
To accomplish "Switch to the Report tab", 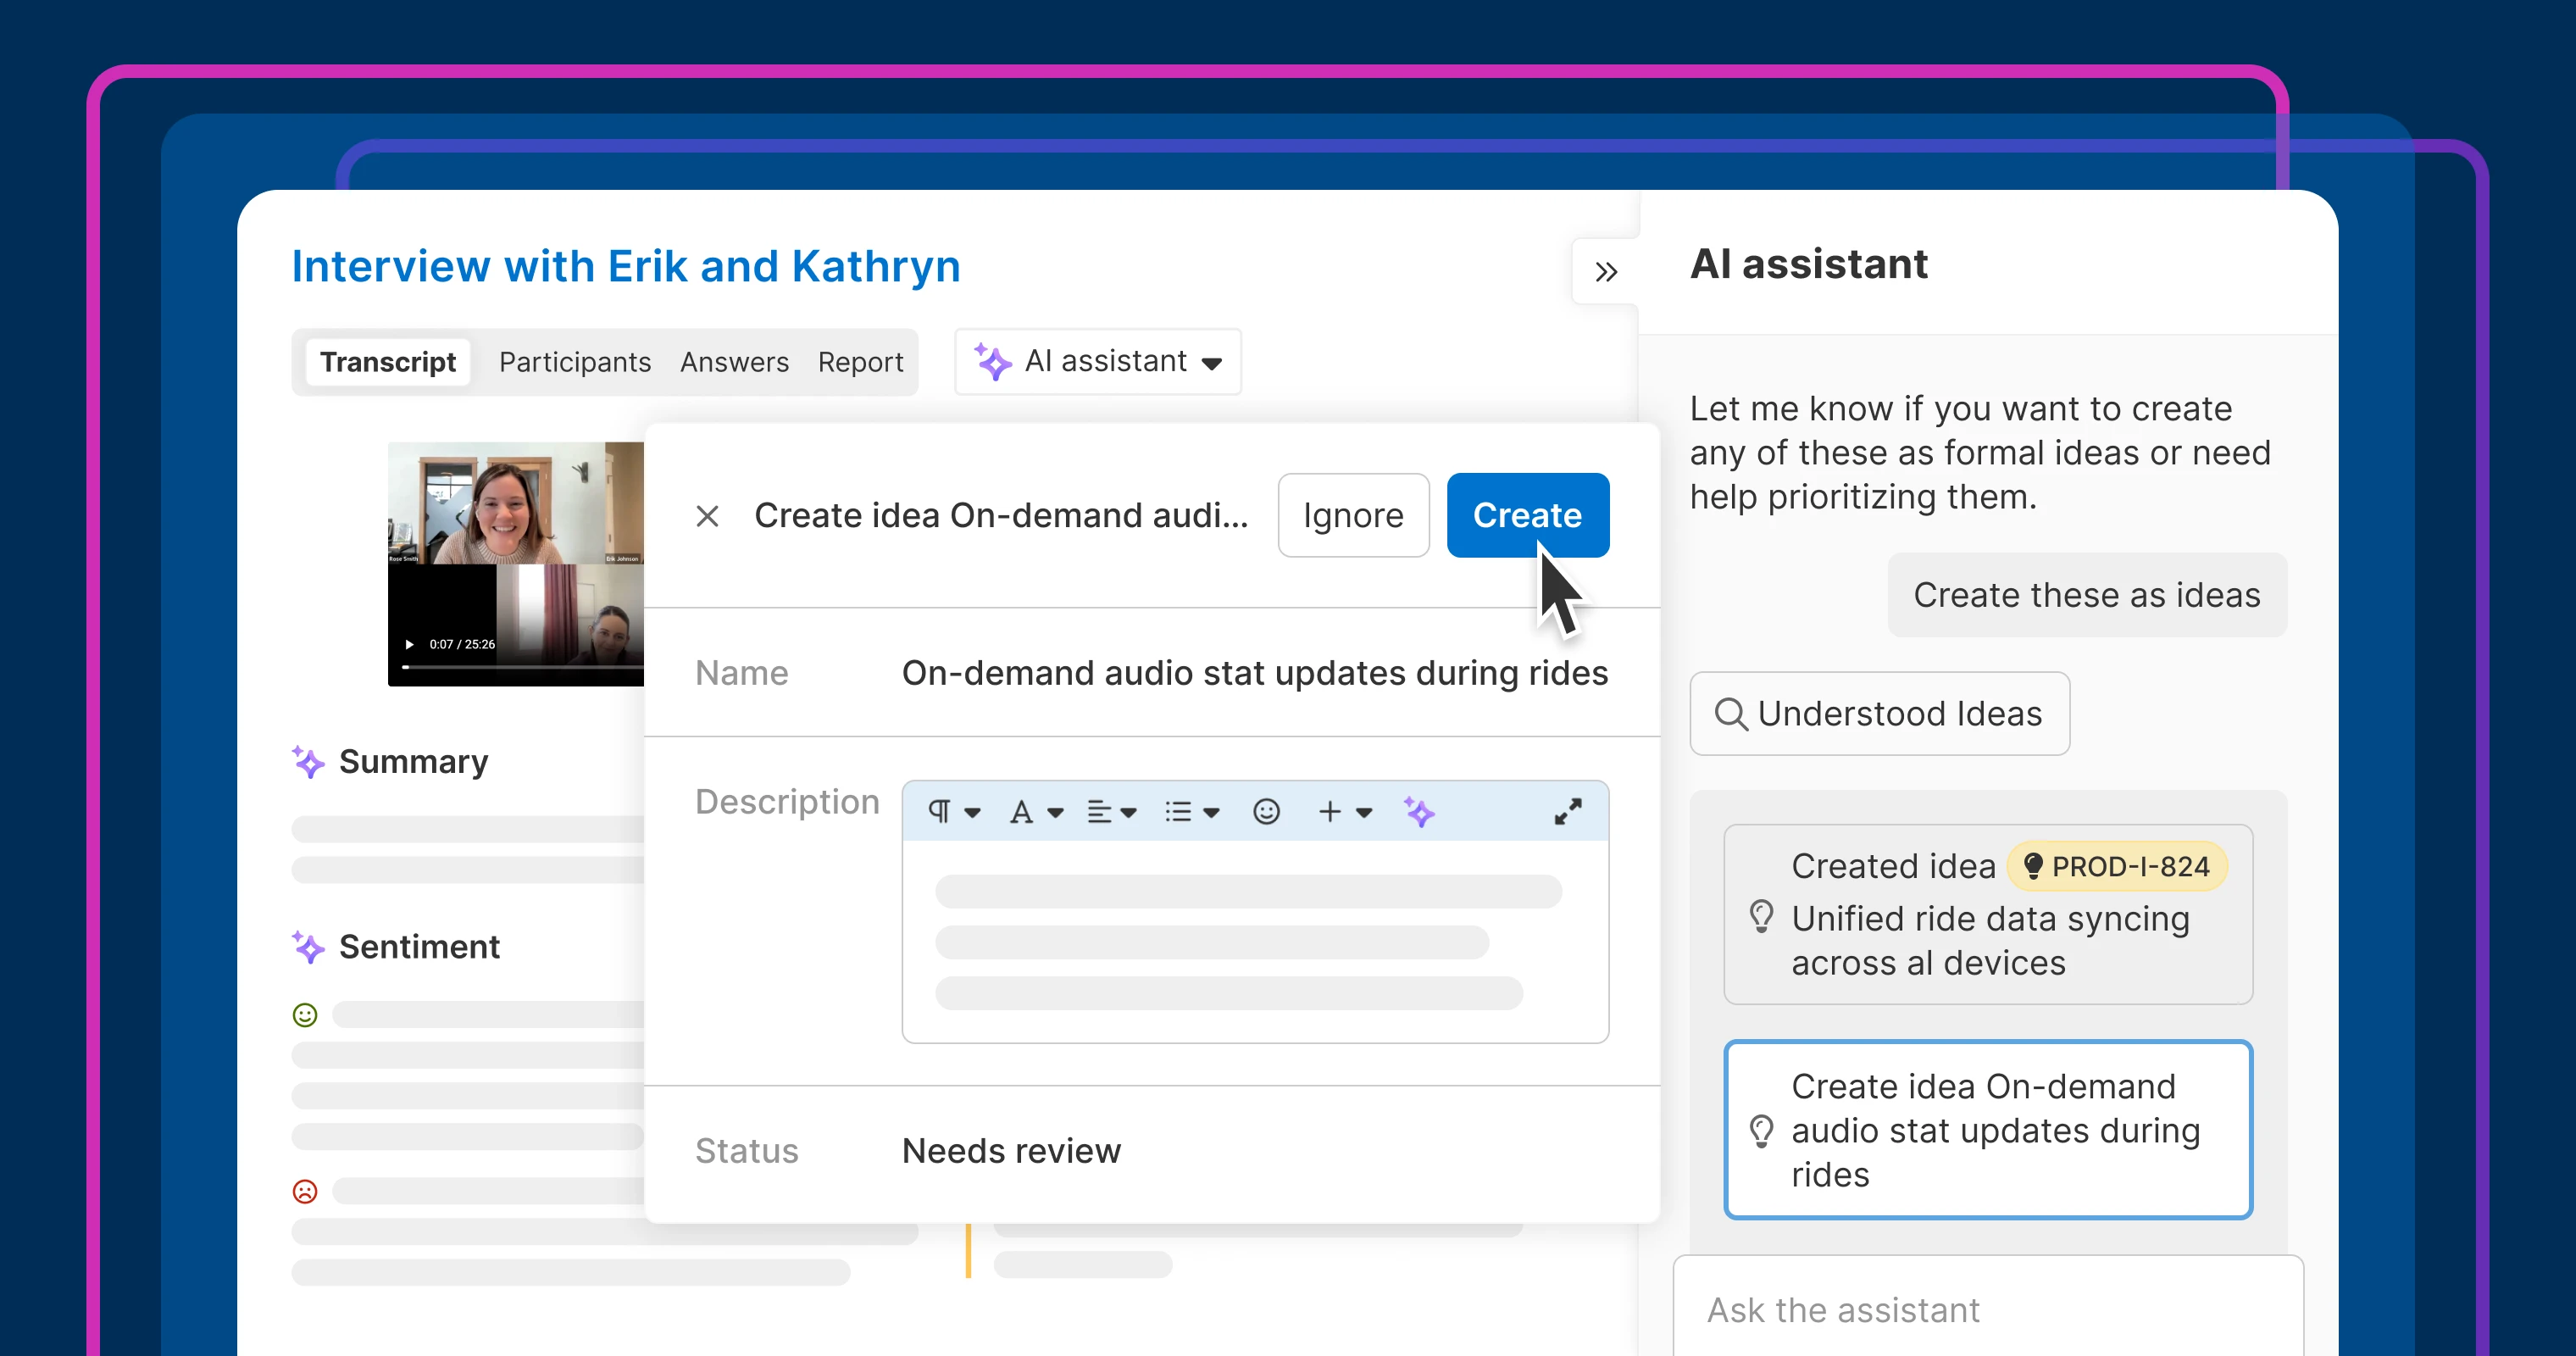I will point(860,362).
